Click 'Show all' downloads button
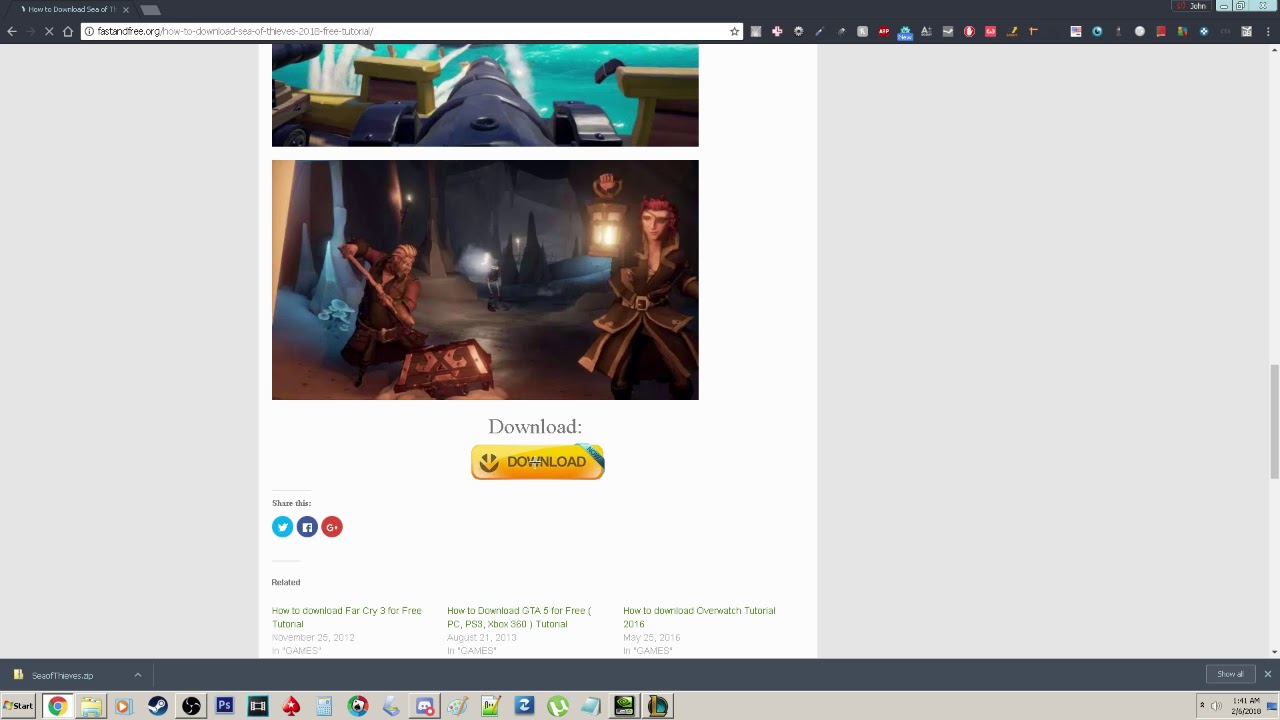The width and height of the screenshot is (1280, 720). 1230,674
